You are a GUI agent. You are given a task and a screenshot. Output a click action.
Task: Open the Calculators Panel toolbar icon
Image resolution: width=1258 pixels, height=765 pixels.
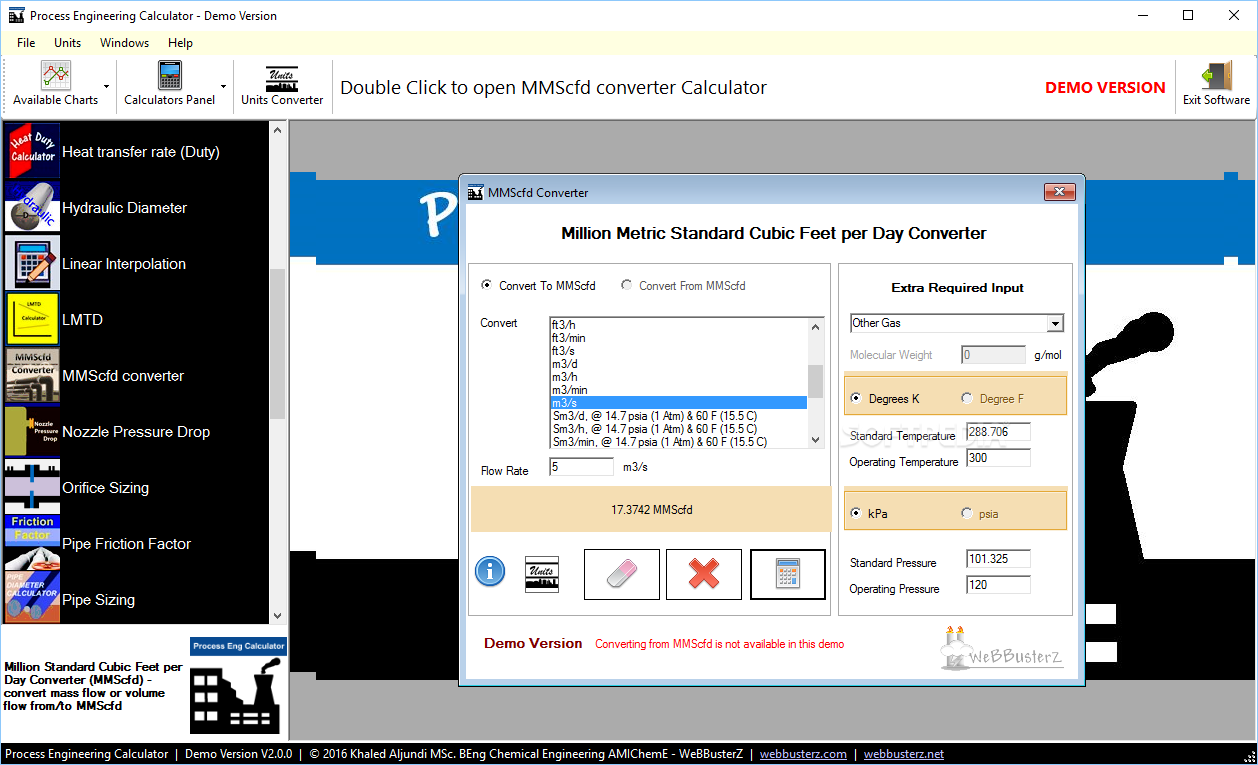point(170,77)
